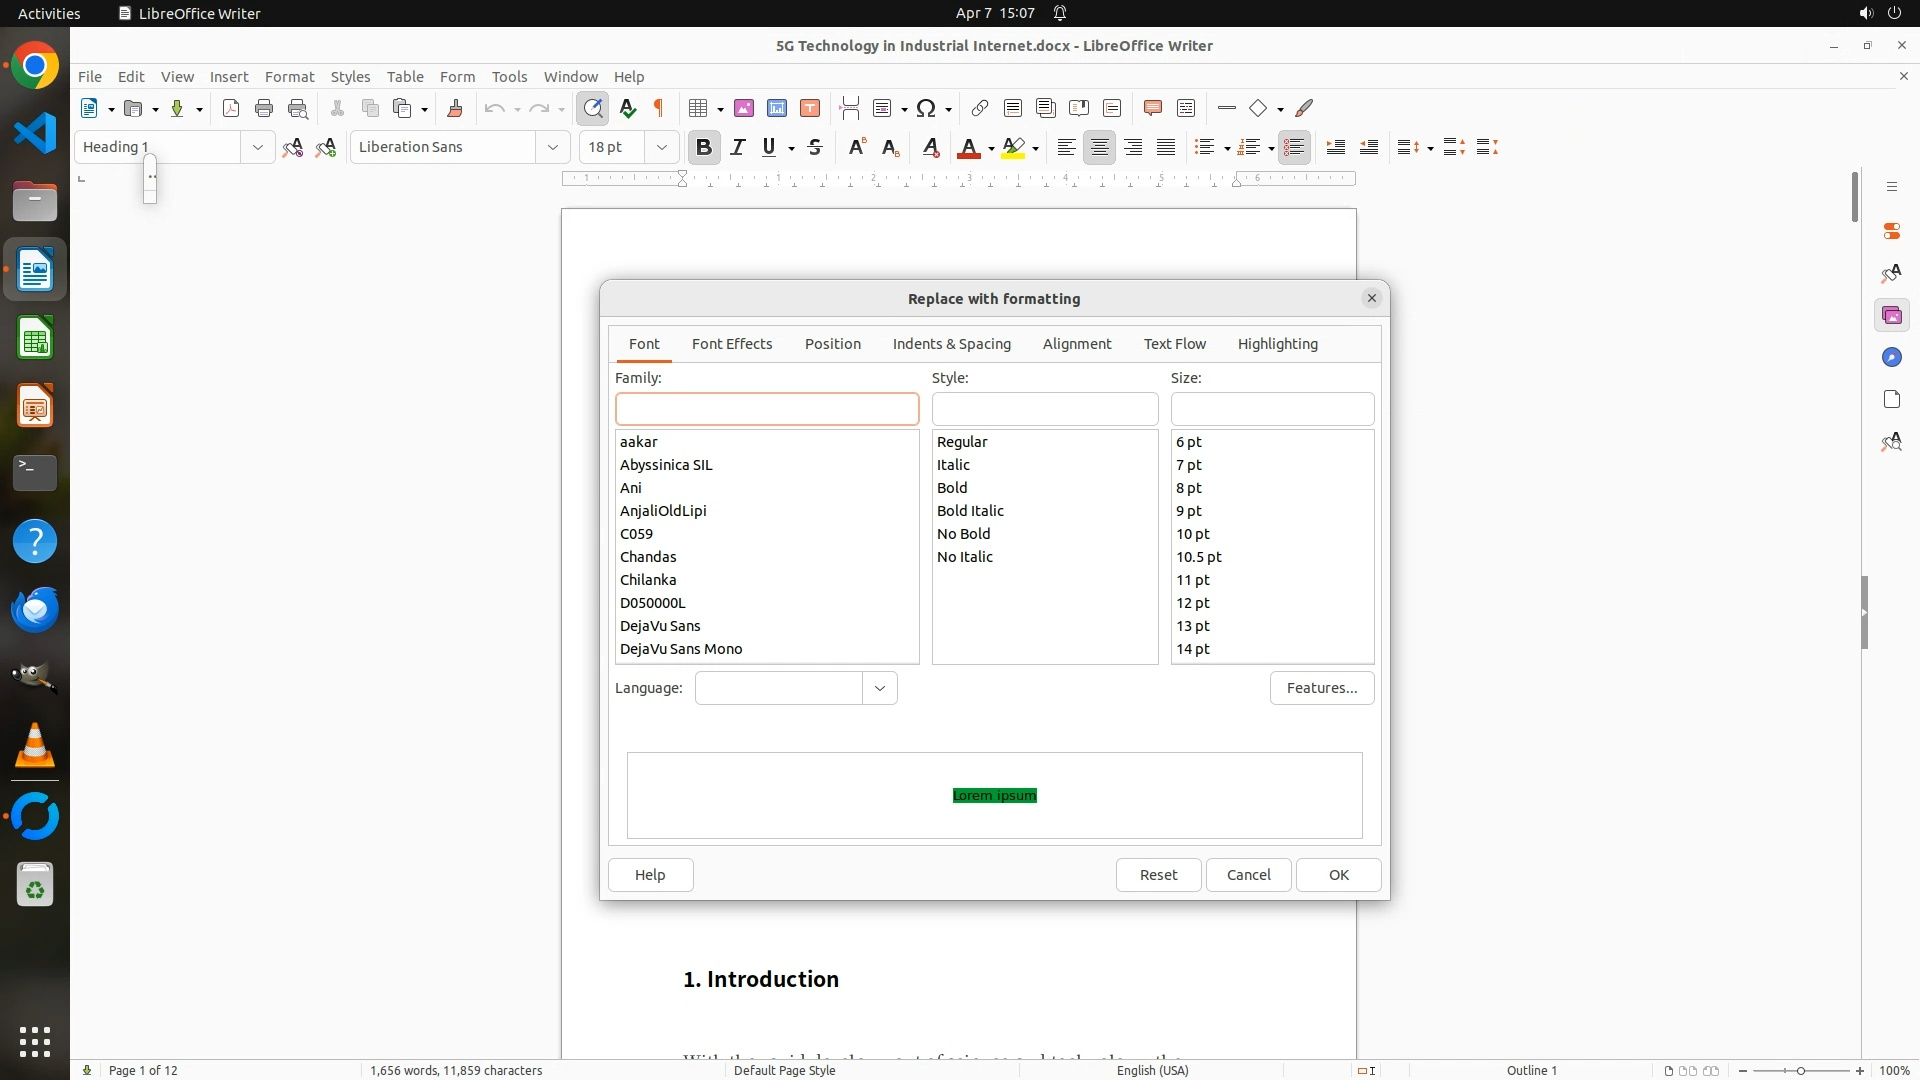1920x1080 pixels.
Task: Toggle Bold formatting button
Action: click(704, 147)
